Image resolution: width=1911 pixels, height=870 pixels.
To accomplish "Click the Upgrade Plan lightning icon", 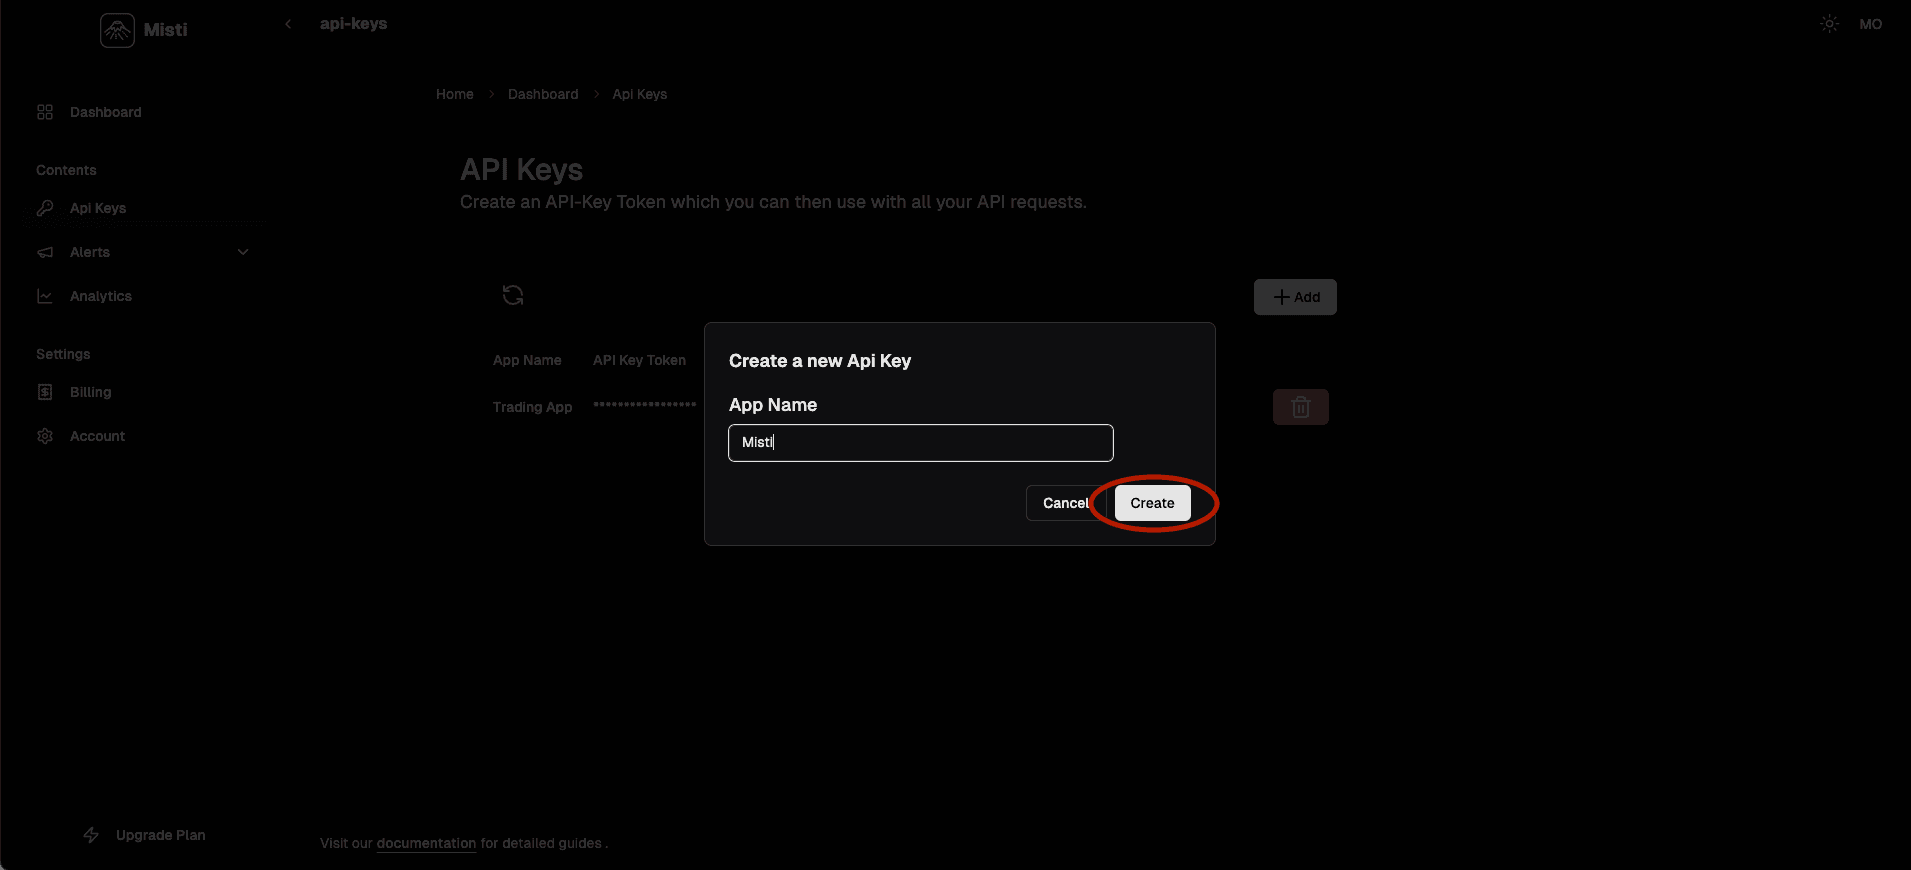I will pos(91,835).
